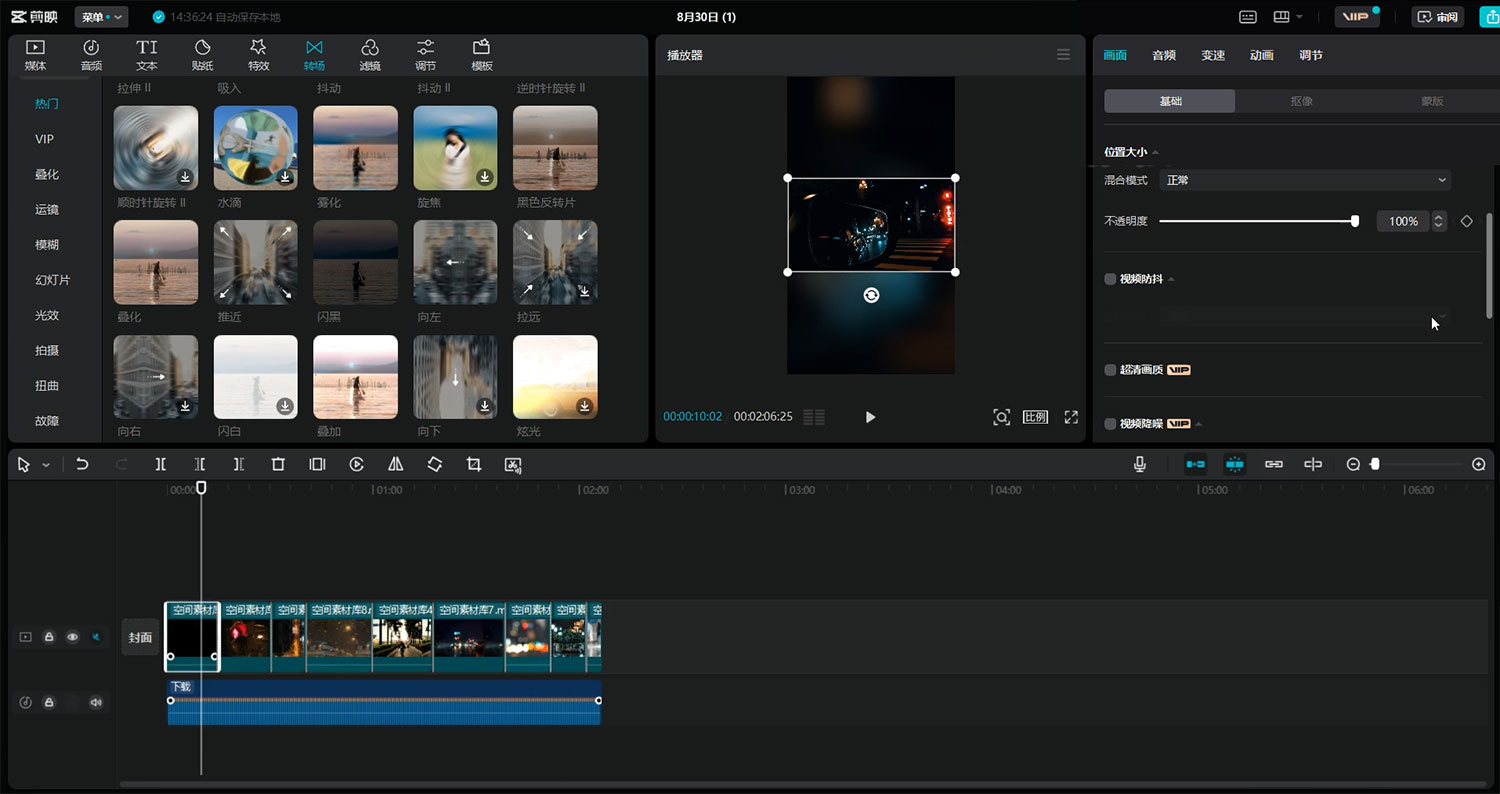The height and width of the screenshot is (794, 1500).
Task: Enter fullscreen preview in player
Action: point(1071,417)
